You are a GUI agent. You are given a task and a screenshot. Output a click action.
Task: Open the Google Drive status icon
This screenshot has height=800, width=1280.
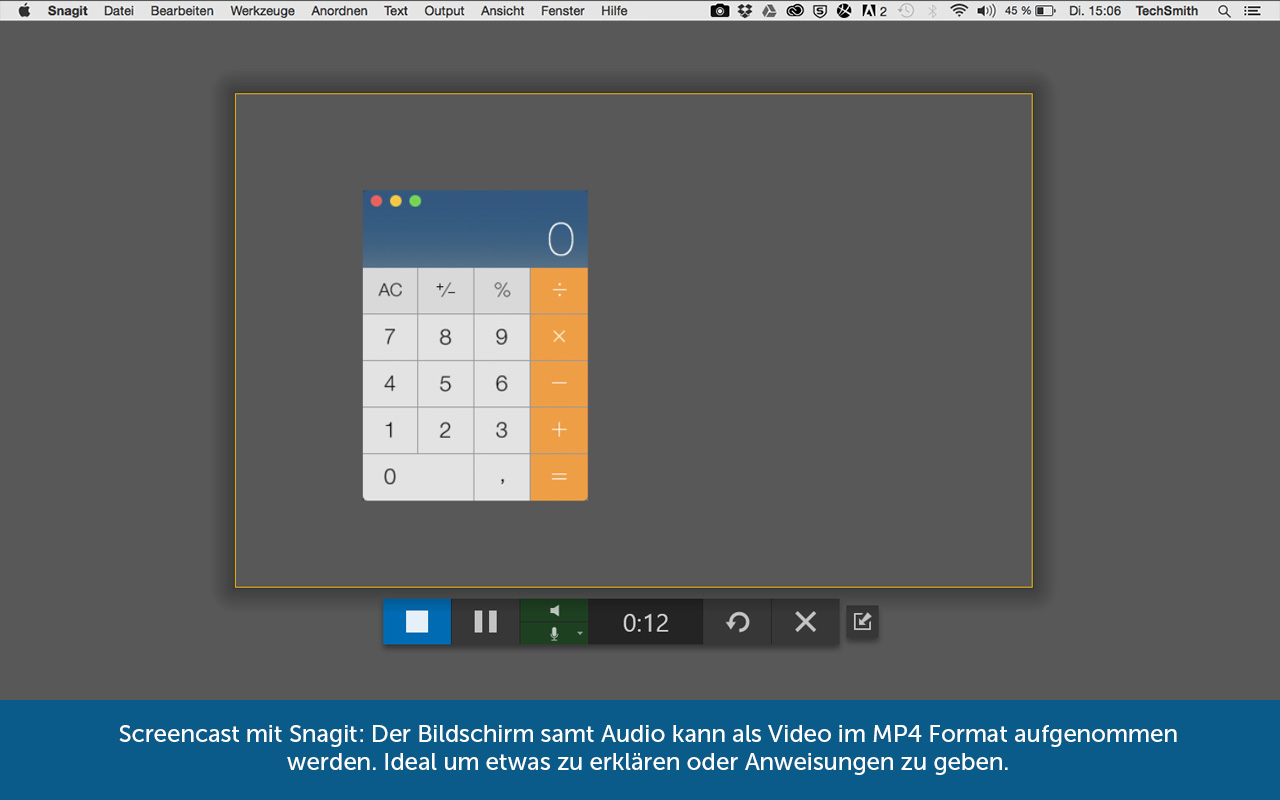point(769,11)
